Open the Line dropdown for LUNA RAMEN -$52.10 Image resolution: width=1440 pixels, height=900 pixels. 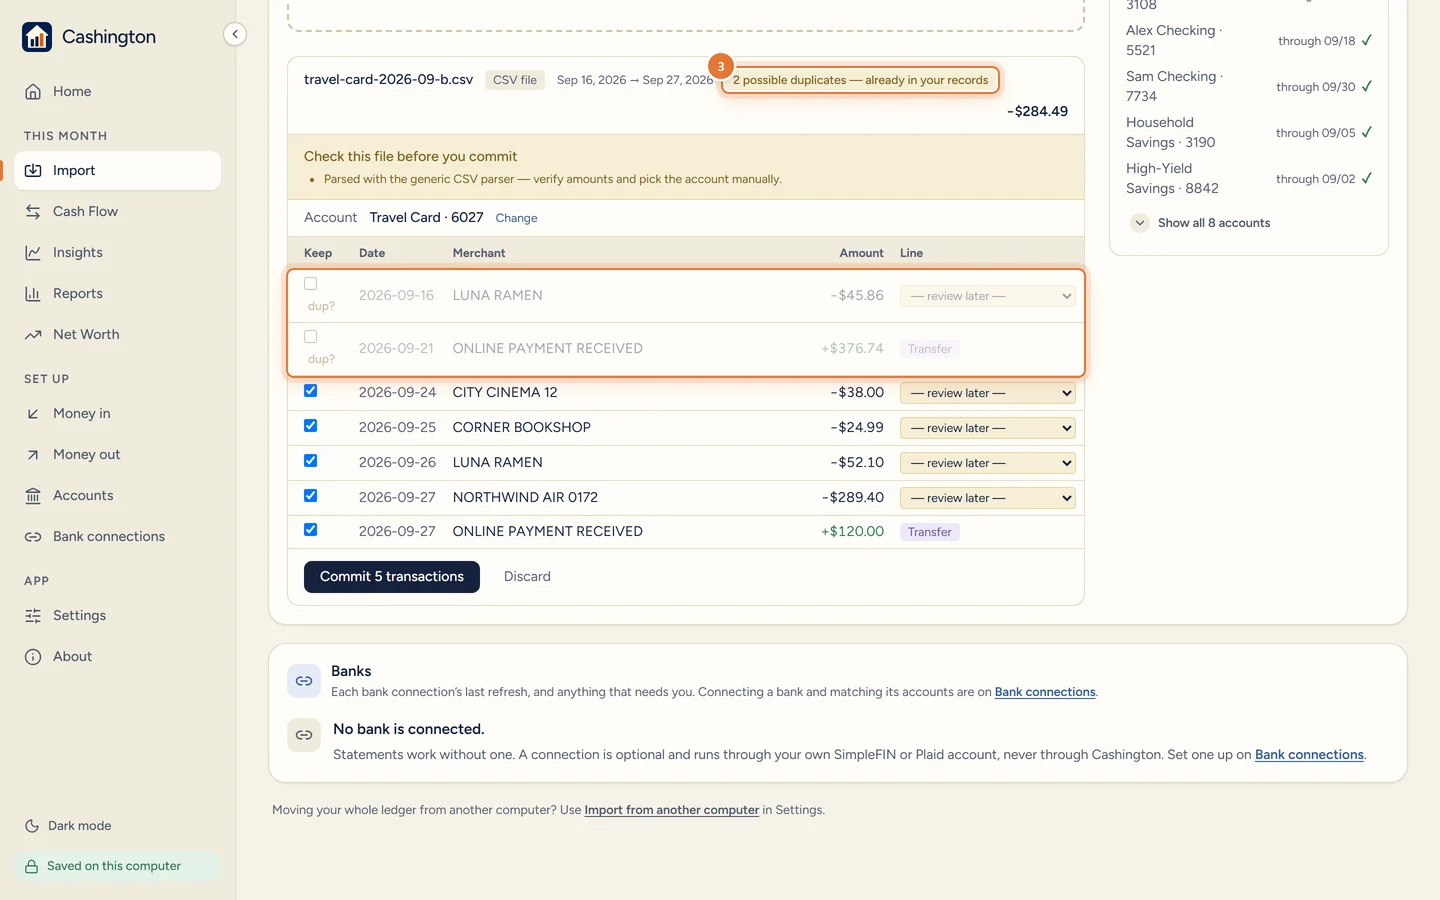(988, 463)
